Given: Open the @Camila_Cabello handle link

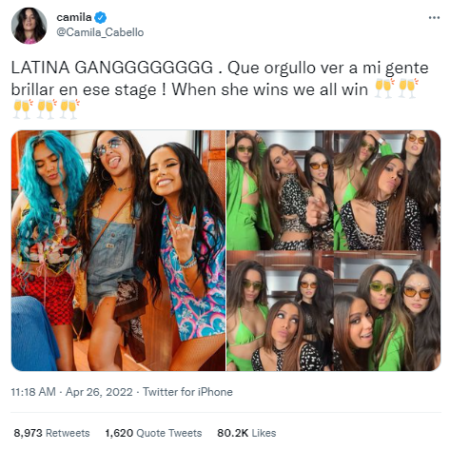Looking at the screenshot, I should pos(100,32).
